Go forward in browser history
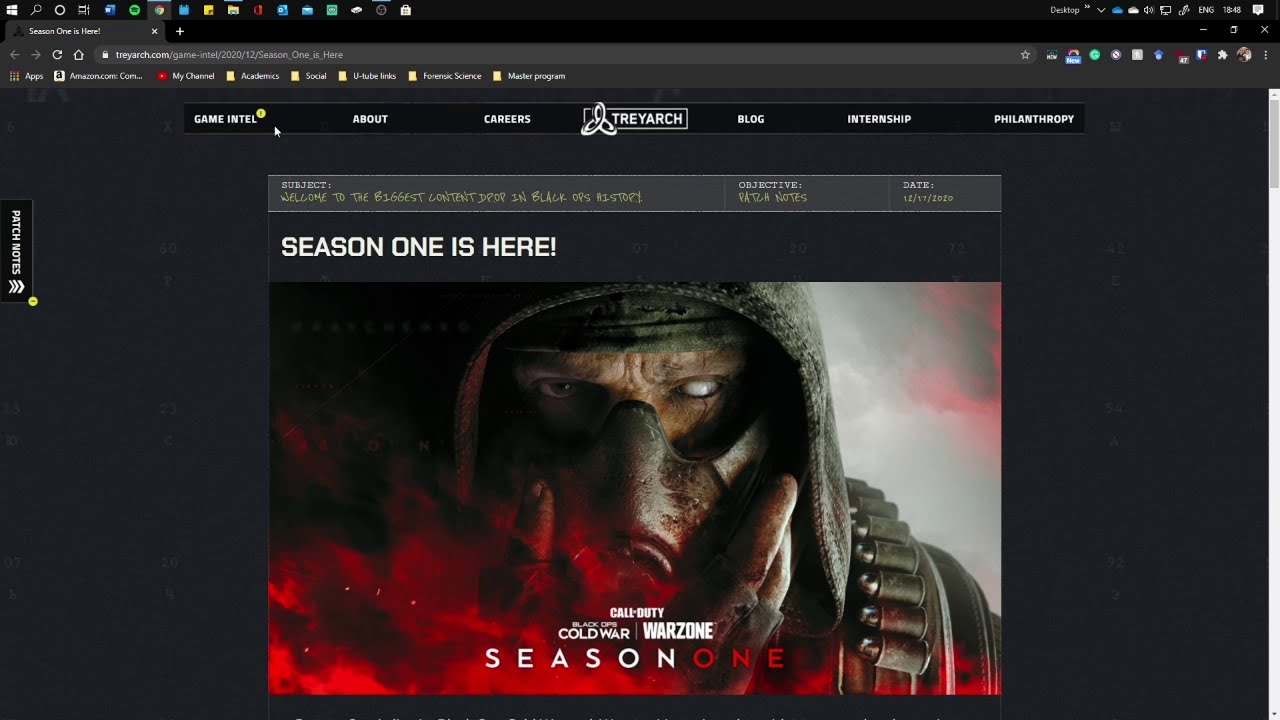Screen dimensions: 1280x720 click(36, 55)
